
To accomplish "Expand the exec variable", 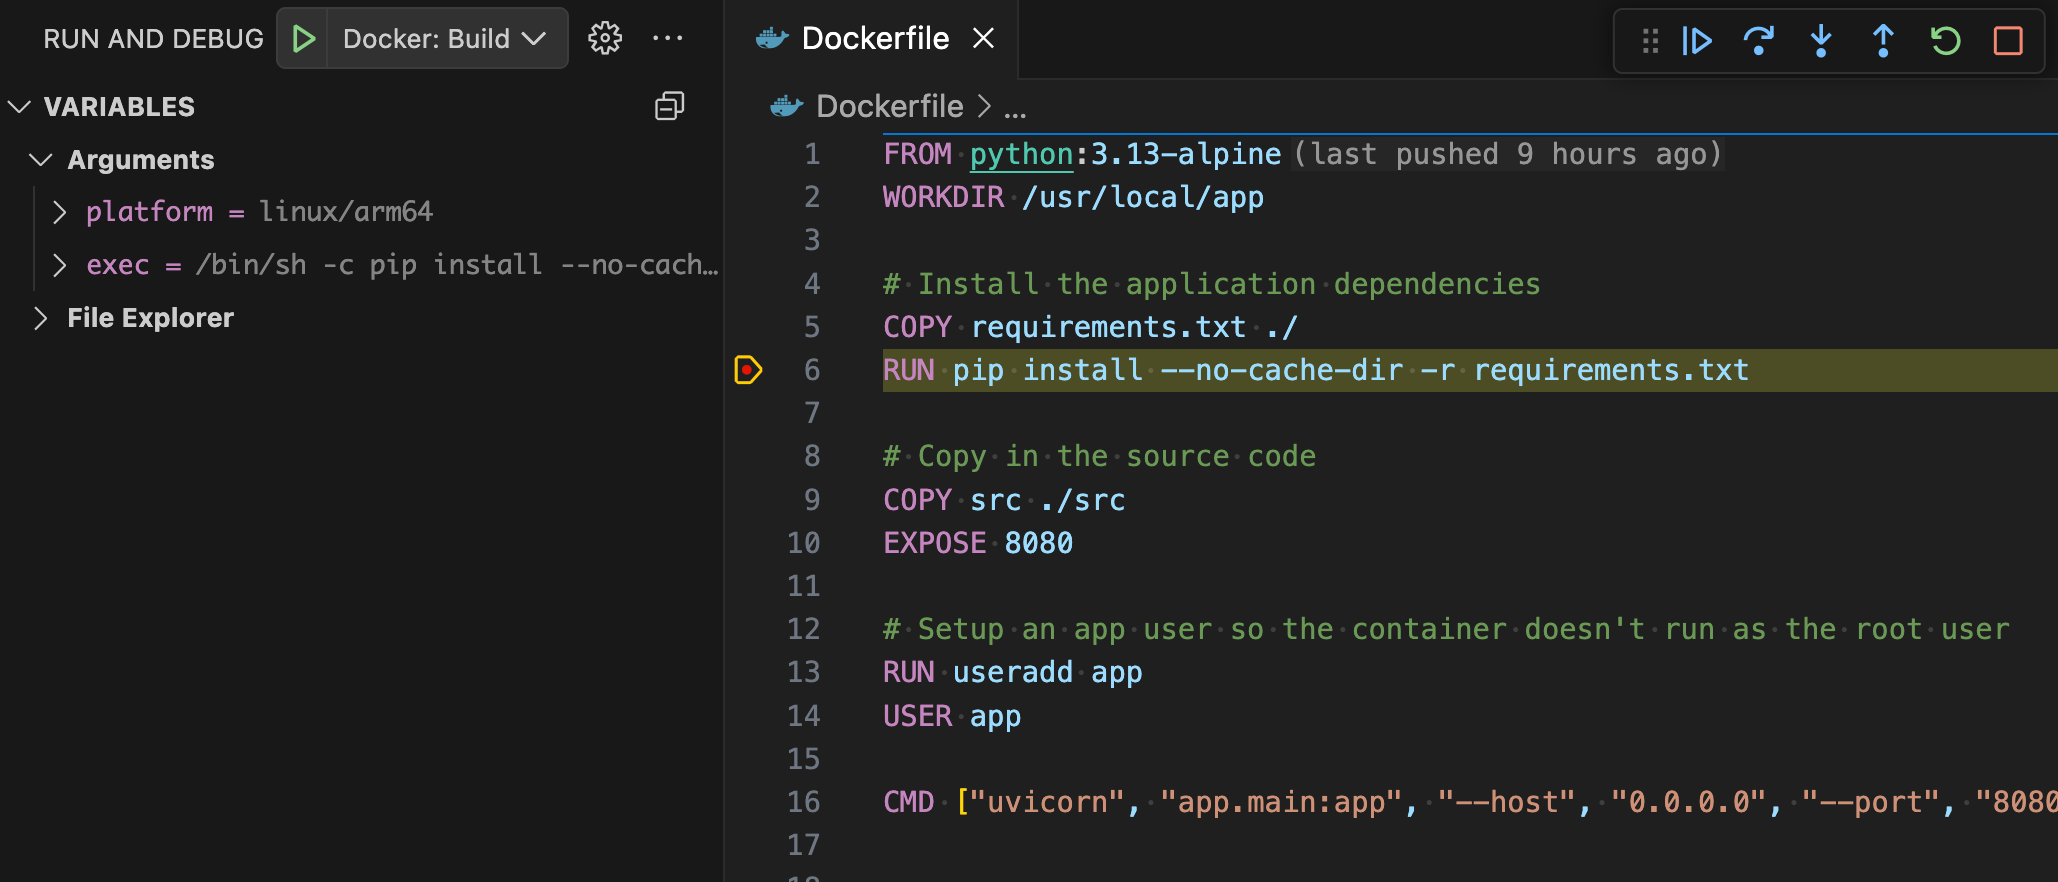I will (60, 265).
